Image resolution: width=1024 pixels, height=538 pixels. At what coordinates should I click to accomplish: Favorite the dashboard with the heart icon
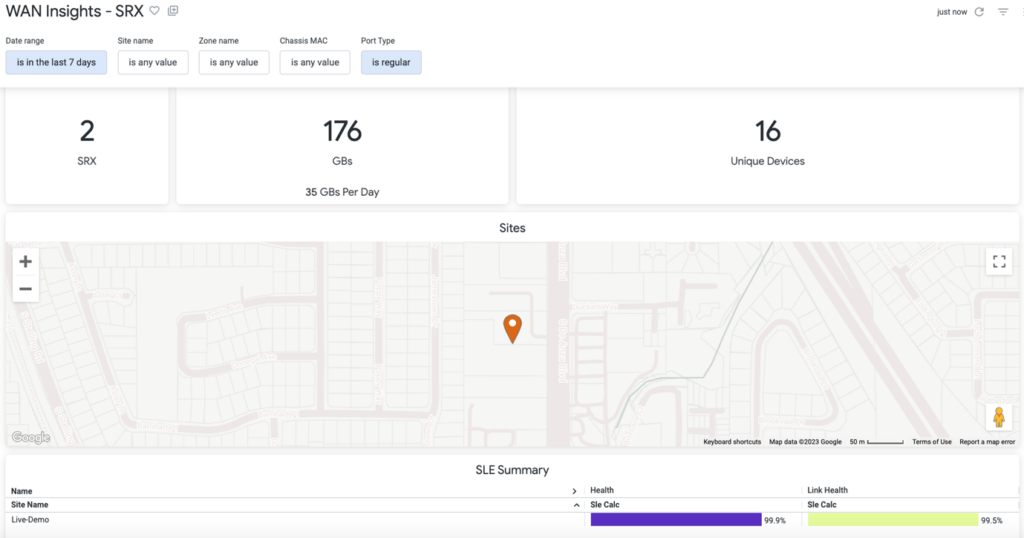pyautogui.click(x=154, y=11)
